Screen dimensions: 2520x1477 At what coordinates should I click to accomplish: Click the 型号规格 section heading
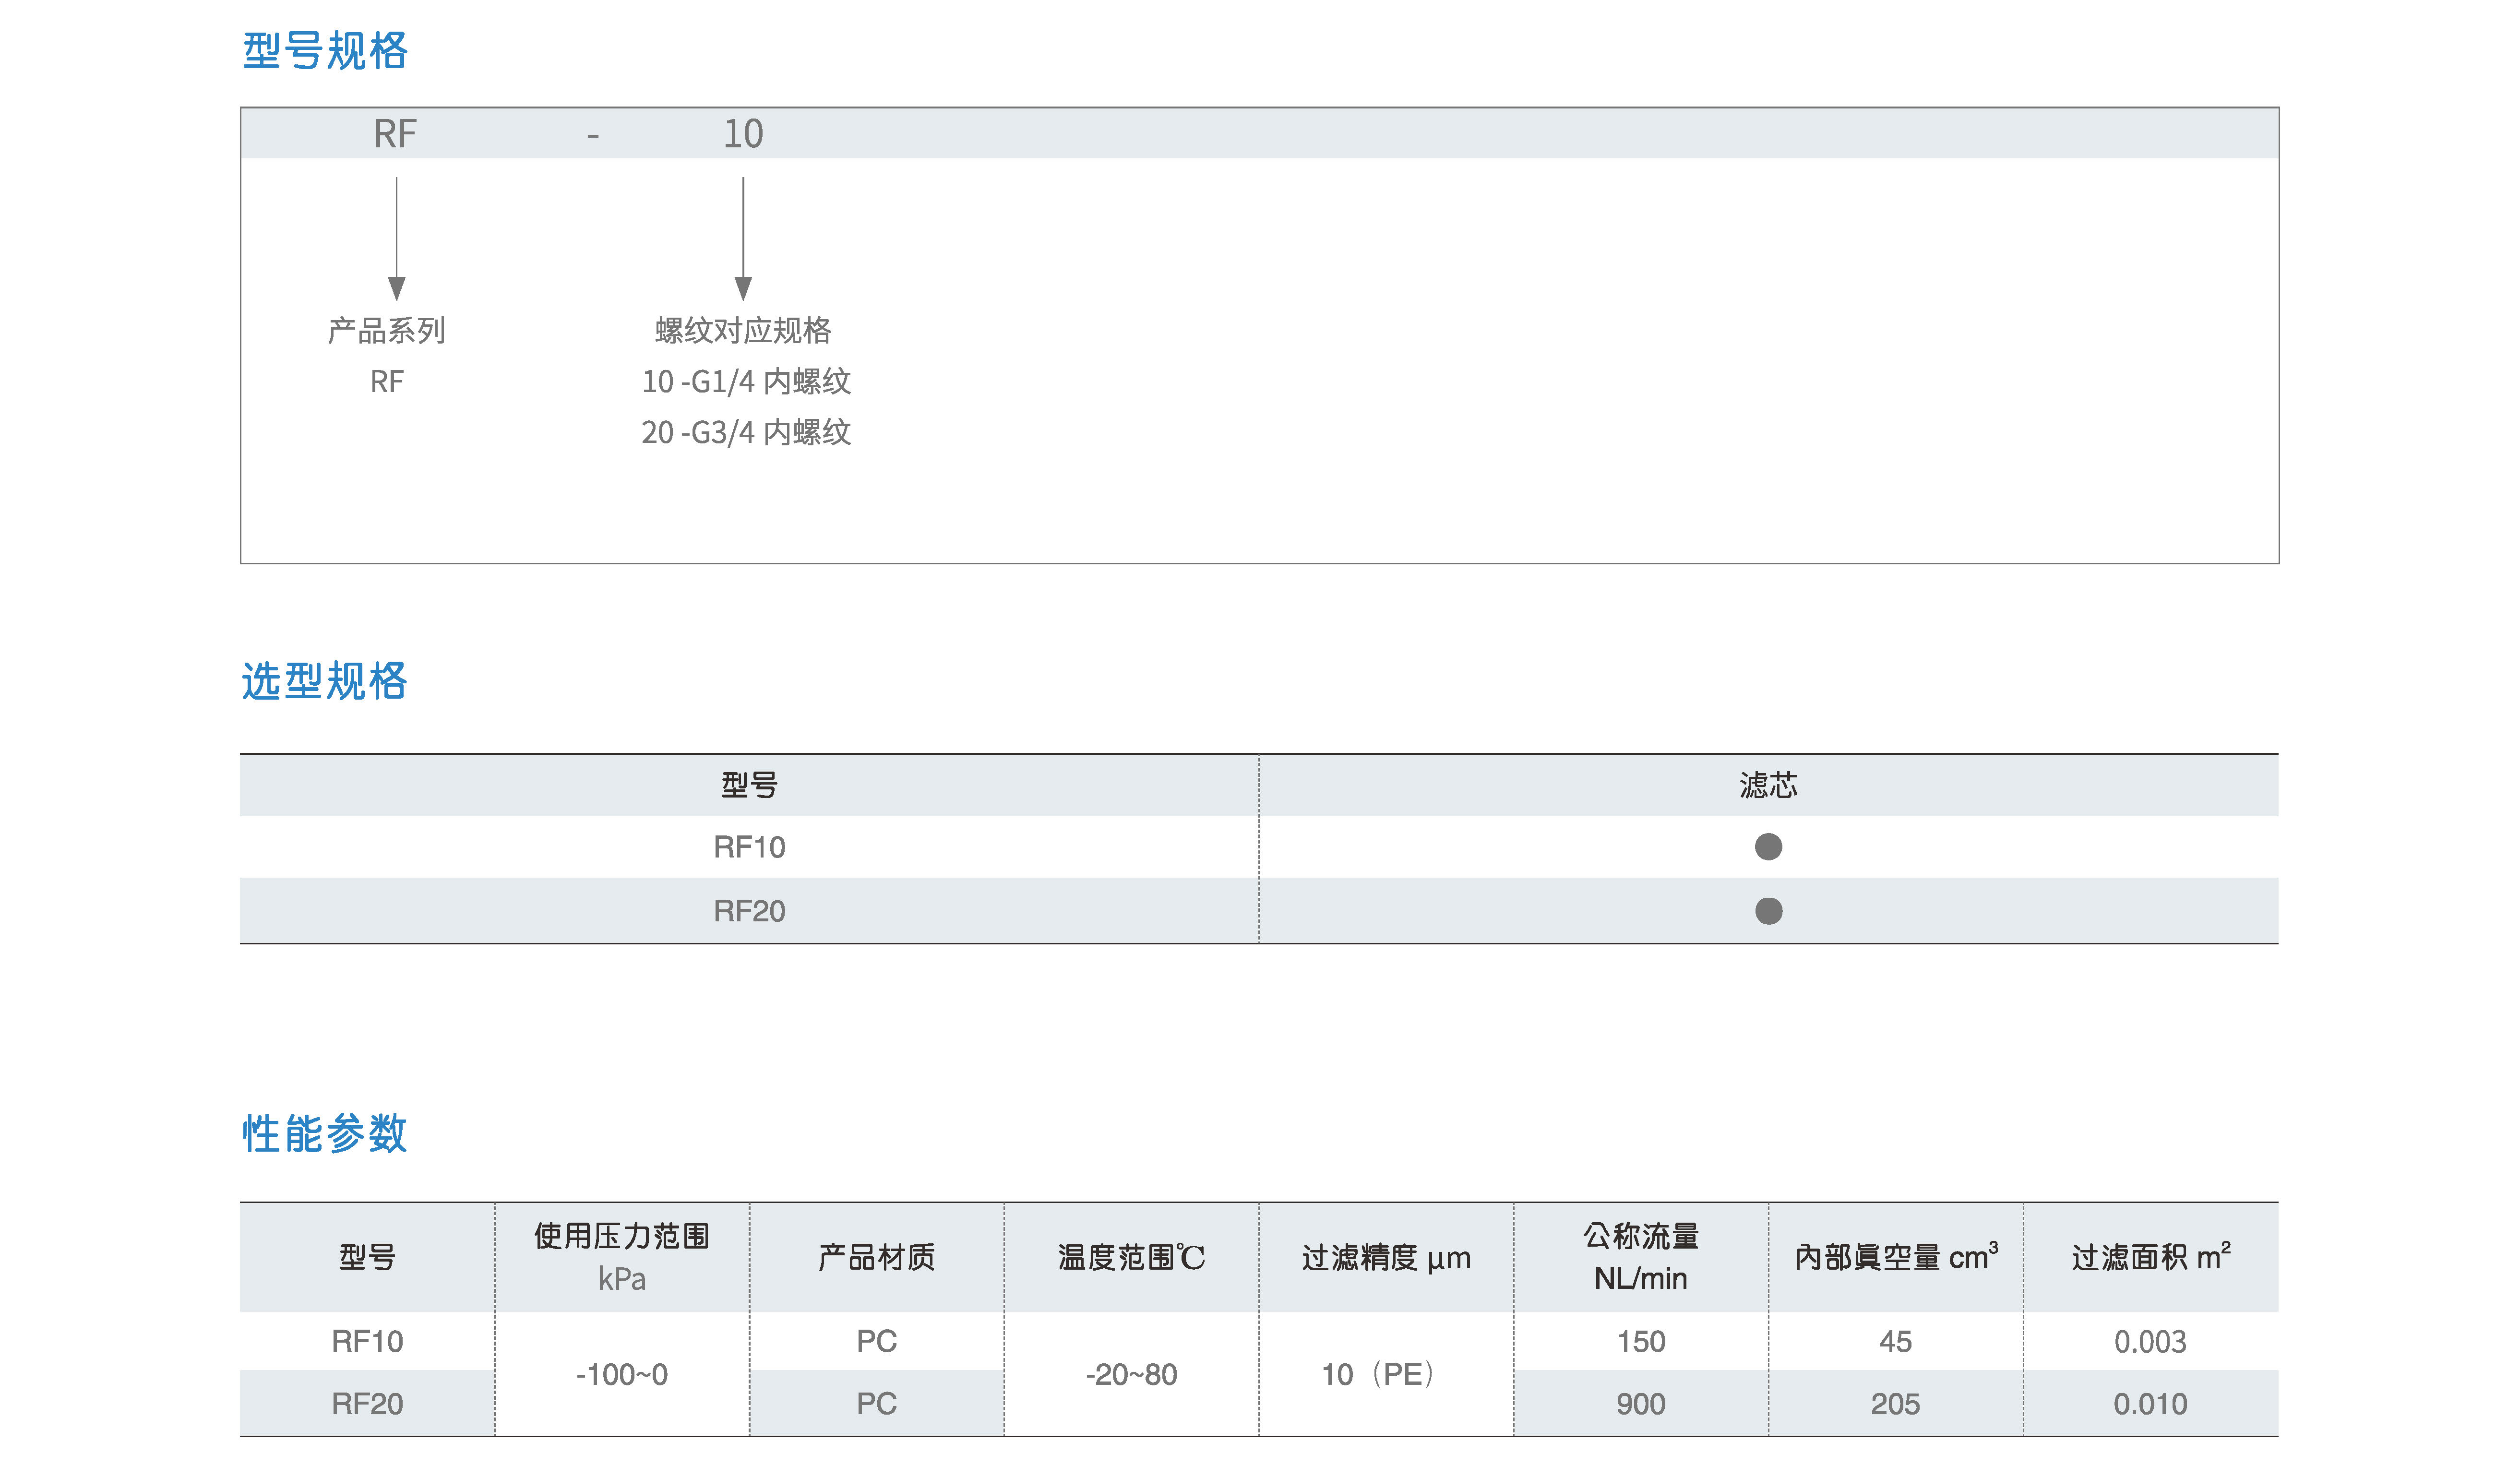(325, 51)
